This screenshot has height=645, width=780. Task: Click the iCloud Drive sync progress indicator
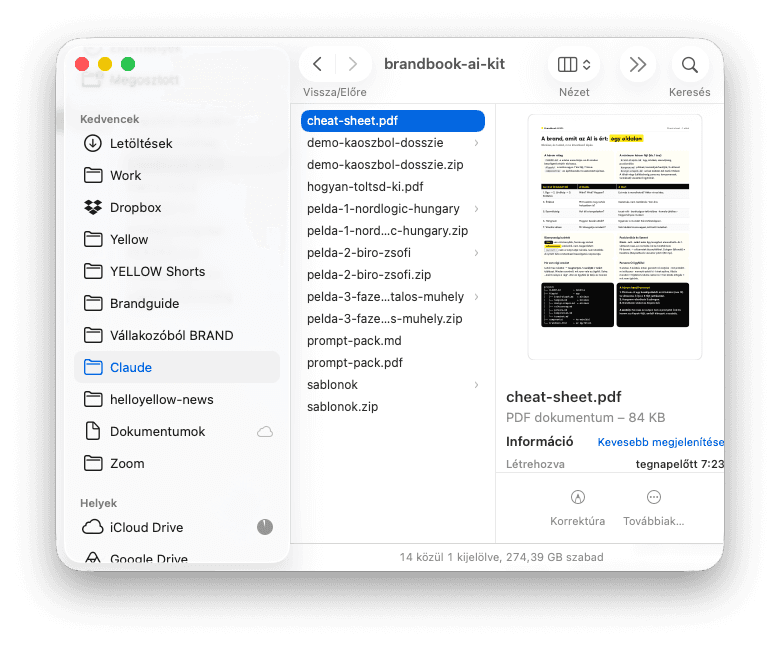[265, 527]
